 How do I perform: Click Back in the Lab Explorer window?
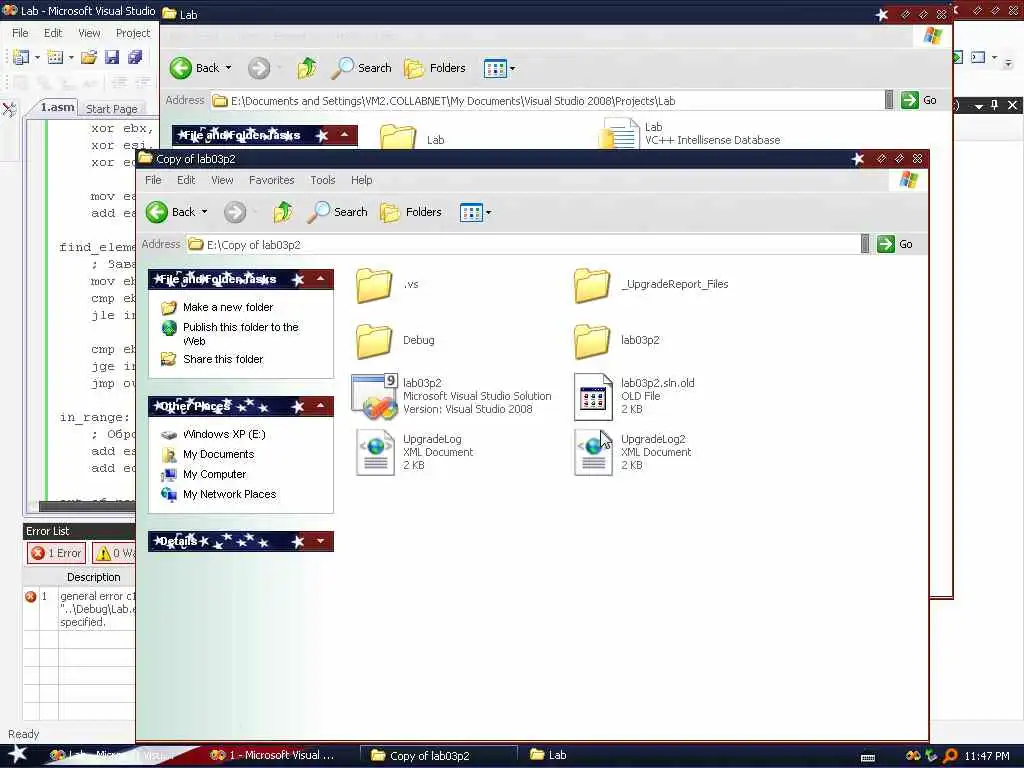tap(195, 68)
